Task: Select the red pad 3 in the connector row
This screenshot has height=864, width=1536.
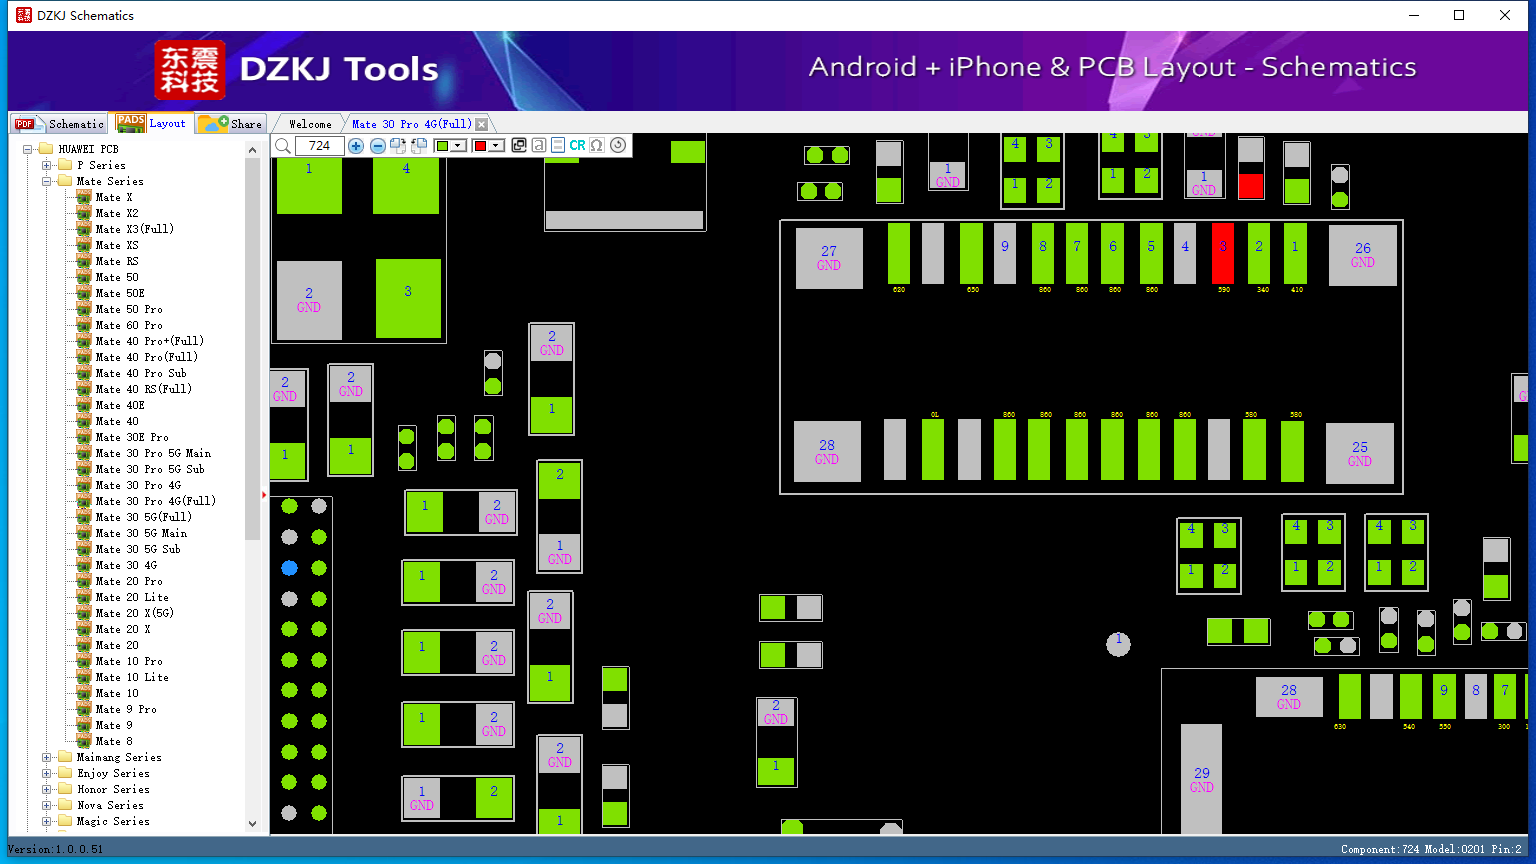Action: point(1222,253)
